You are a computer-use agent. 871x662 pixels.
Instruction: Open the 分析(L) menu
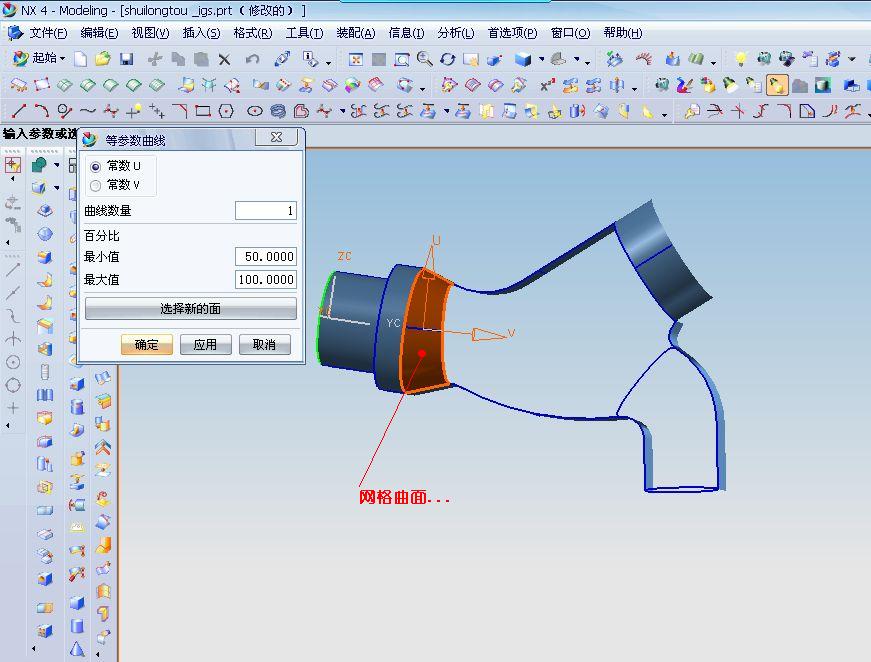(x=455, y=33)
